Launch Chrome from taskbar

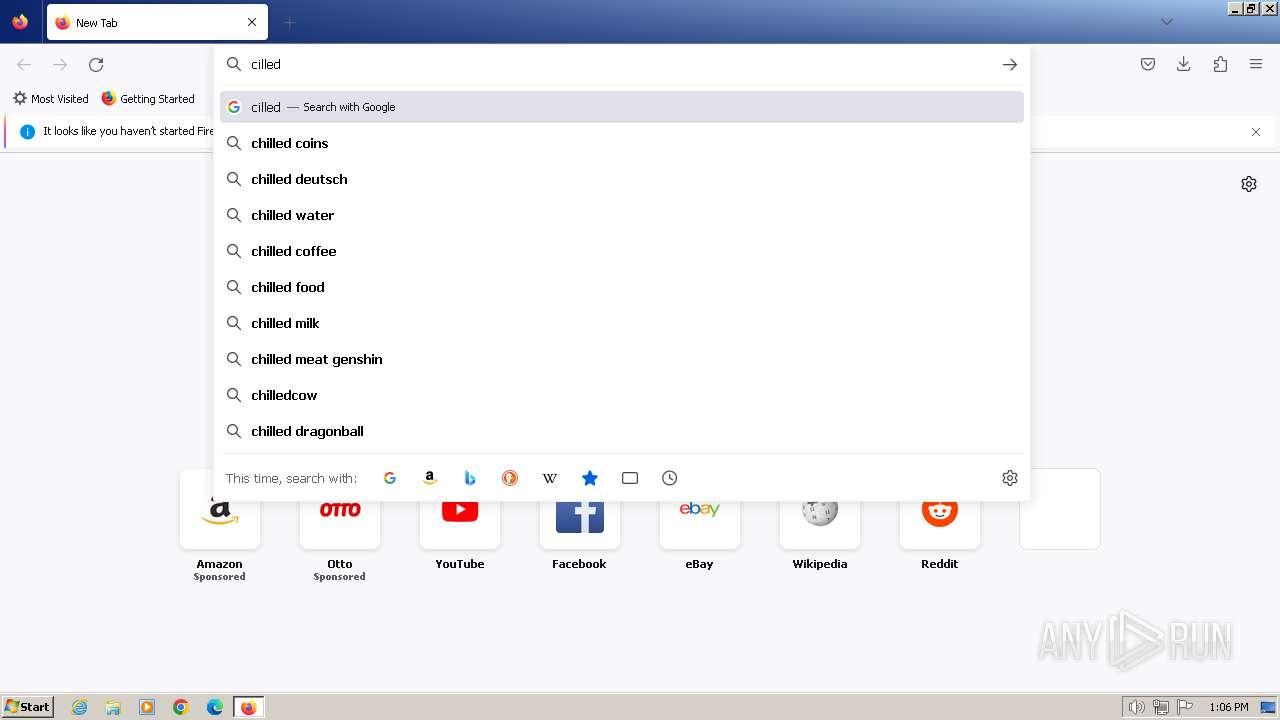tap(181, 707)
